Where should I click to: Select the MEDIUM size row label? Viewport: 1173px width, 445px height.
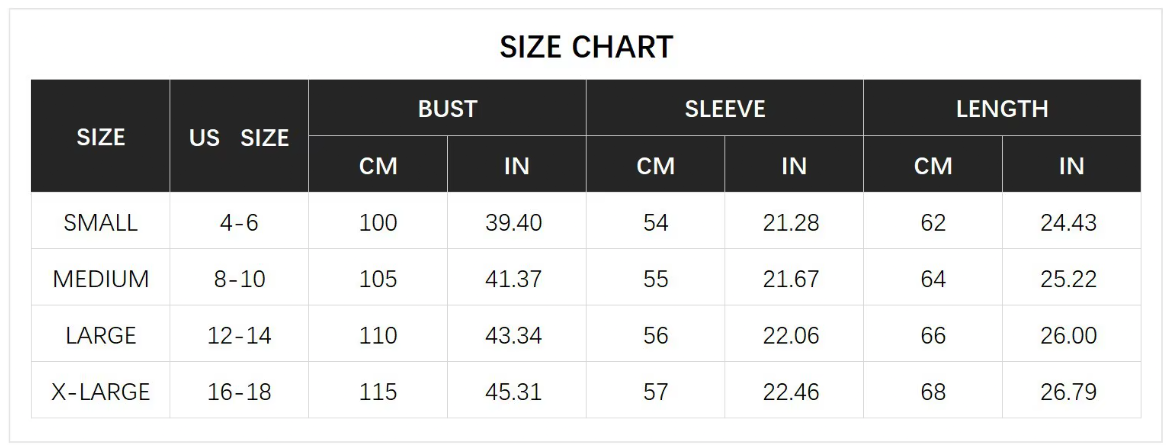(x=100, y=279)
